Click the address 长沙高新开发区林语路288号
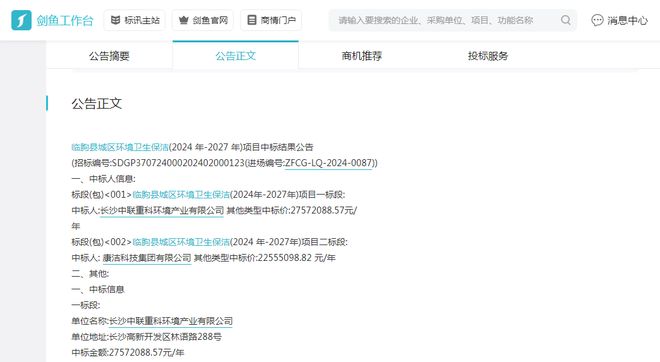The height and width of the screenshot is (362, 660). [165, 337]
